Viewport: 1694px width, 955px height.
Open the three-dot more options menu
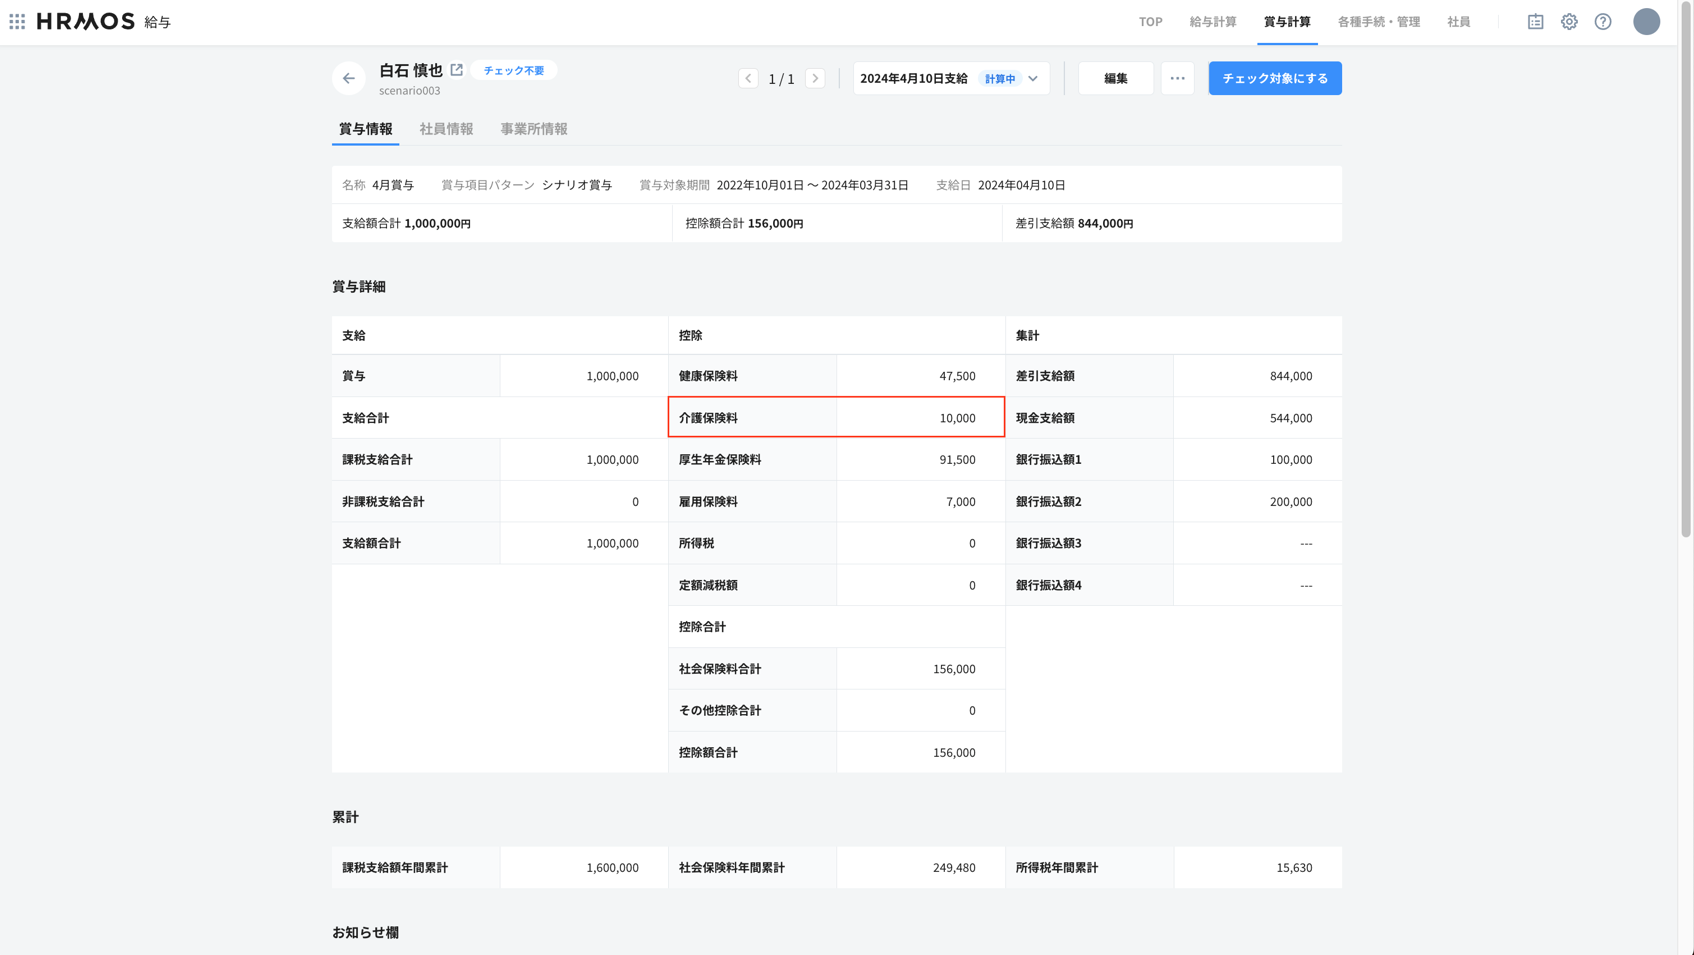(x=1177, y=78)
